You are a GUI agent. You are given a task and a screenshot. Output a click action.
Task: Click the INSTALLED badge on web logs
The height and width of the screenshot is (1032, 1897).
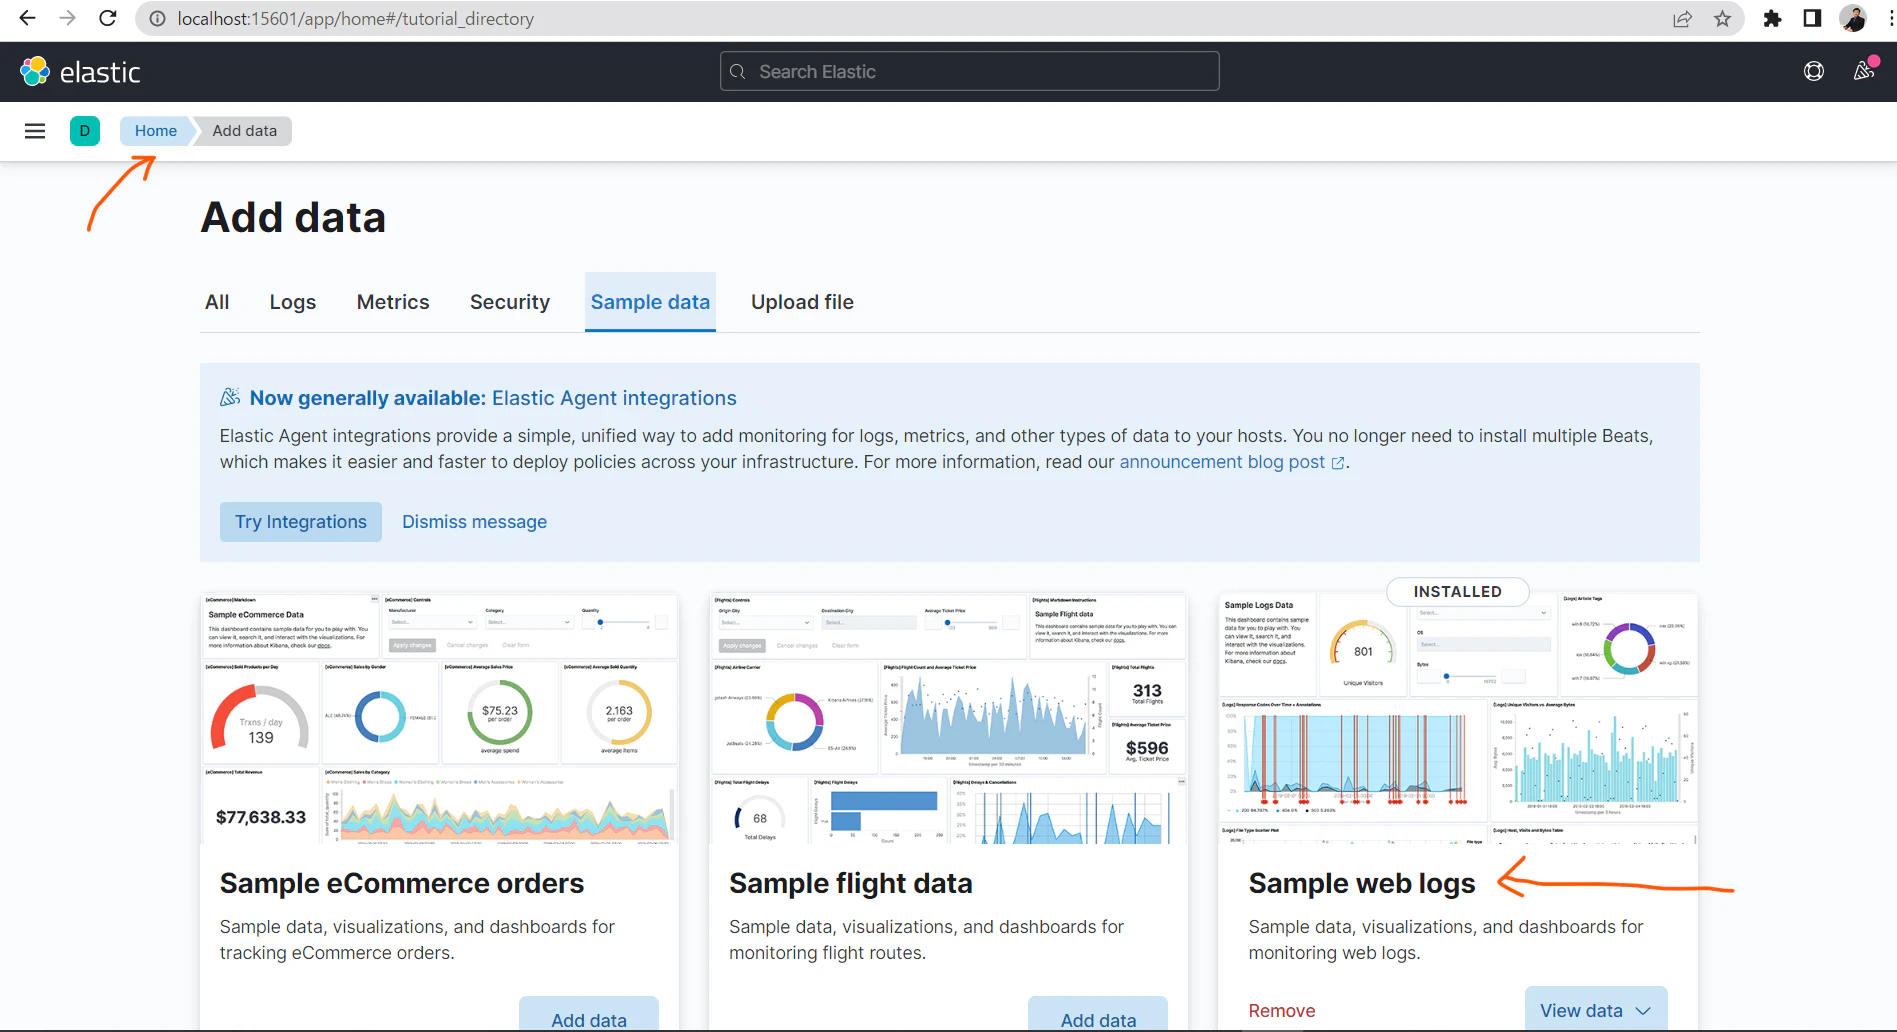pyautogui.click(x=1458, y=592)
